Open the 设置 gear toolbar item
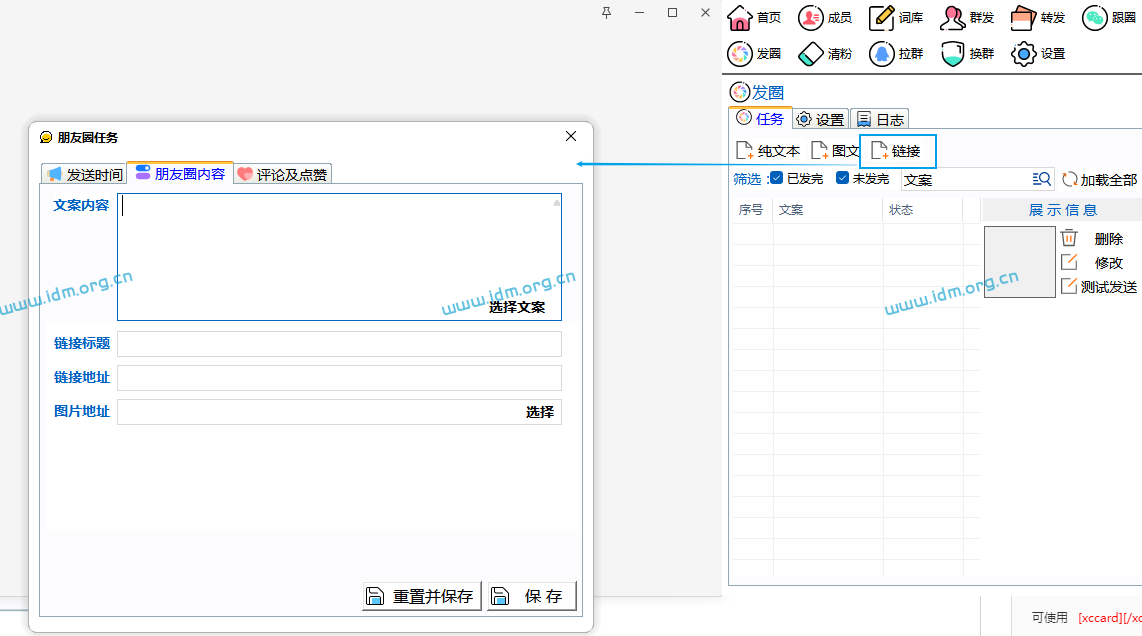This screenshot has height=636, width=1142. click(1039, 53)
